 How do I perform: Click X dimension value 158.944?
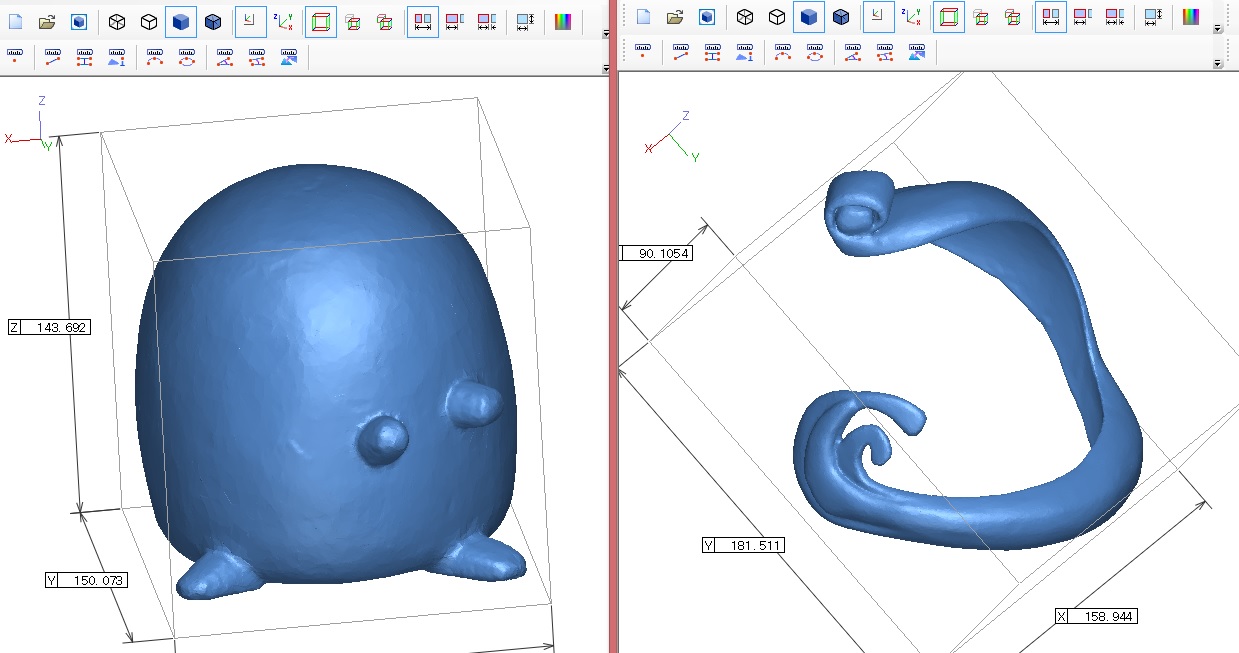pos(1110,615)
